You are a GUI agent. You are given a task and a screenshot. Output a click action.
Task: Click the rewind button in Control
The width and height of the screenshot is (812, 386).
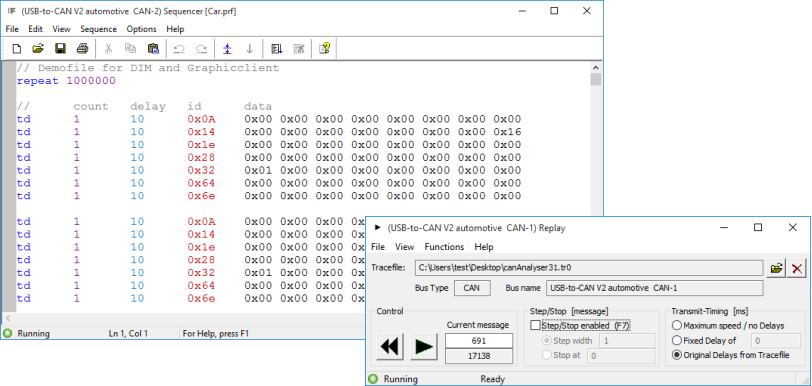pos(390,346)
